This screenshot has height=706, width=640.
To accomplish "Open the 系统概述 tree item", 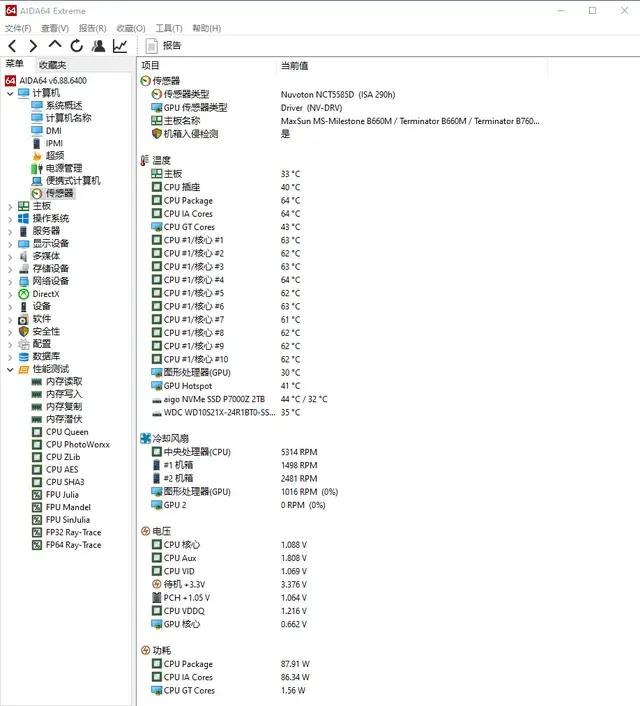I will pyautogui.click(x=63, y=105).
